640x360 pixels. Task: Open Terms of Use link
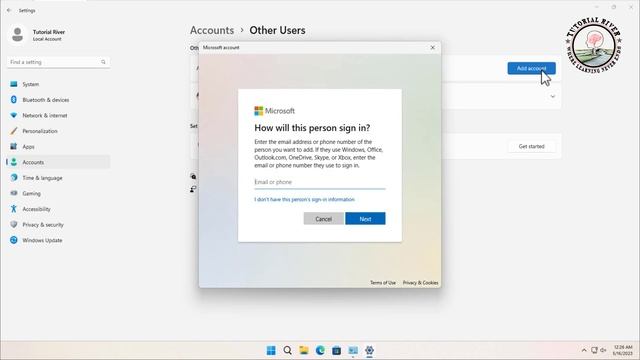pos(383,282)
